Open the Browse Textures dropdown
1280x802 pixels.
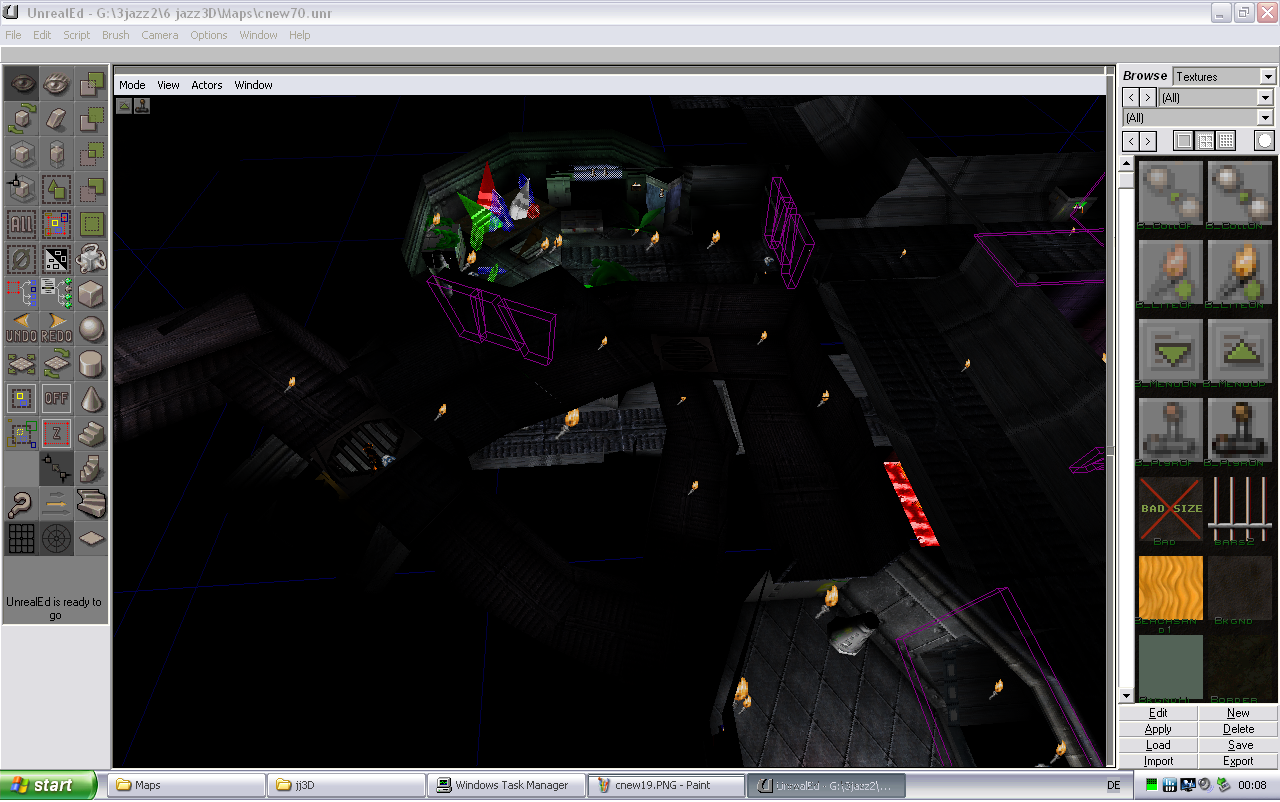[x=1268, y=77]
